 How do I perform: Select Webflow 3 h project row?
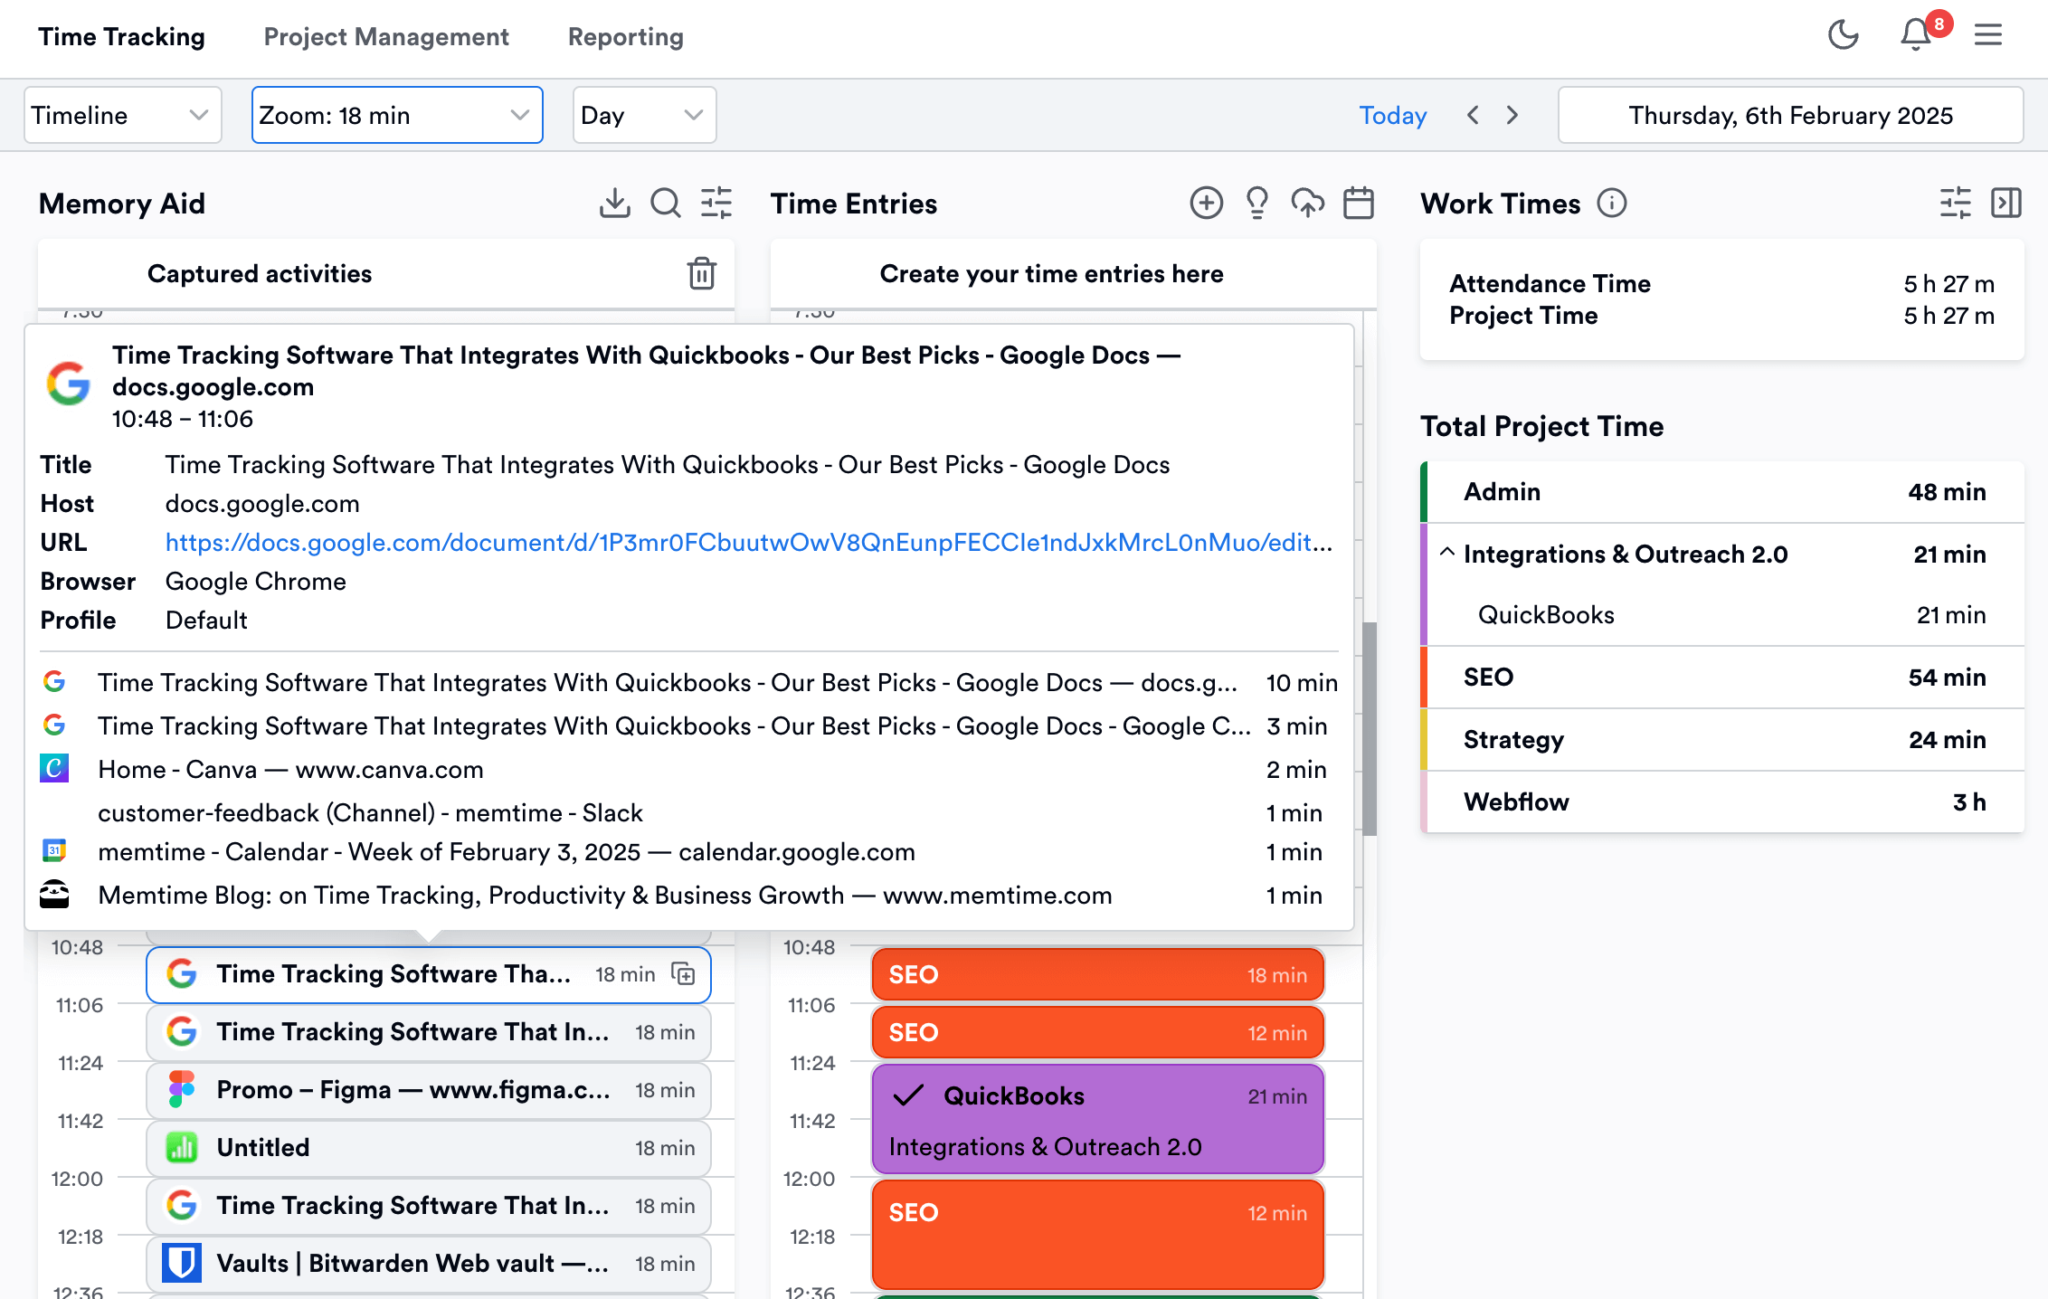point(1724,802)
